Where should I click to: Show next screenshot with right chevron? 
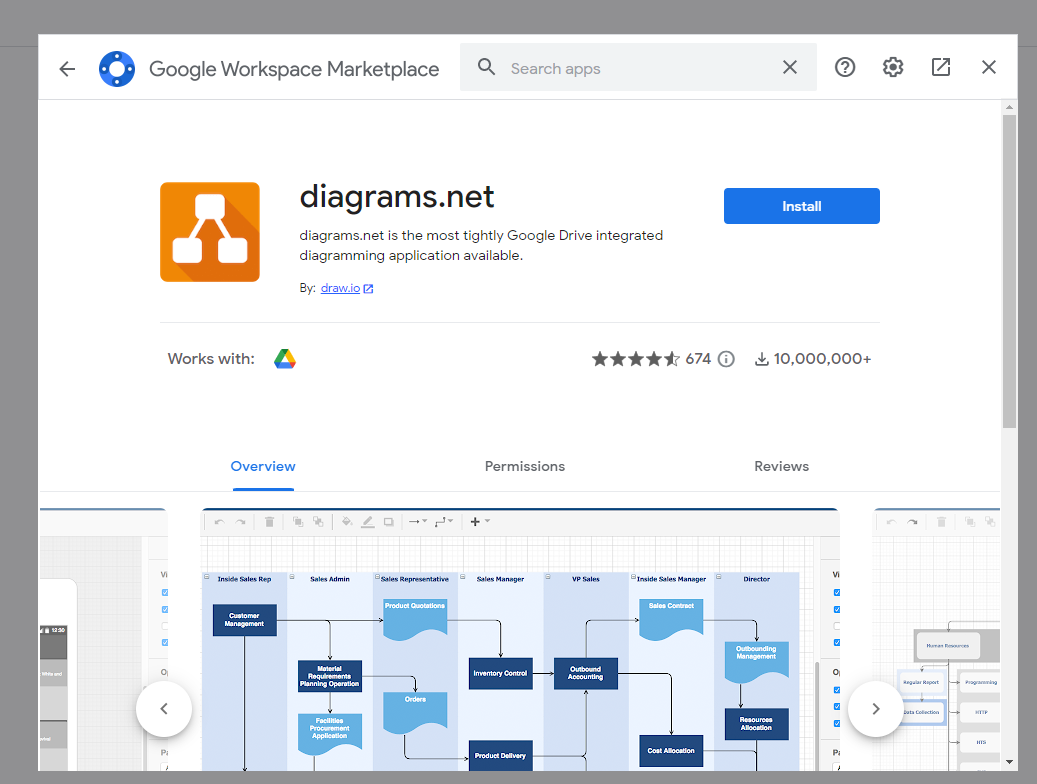[x=876, y=709]
